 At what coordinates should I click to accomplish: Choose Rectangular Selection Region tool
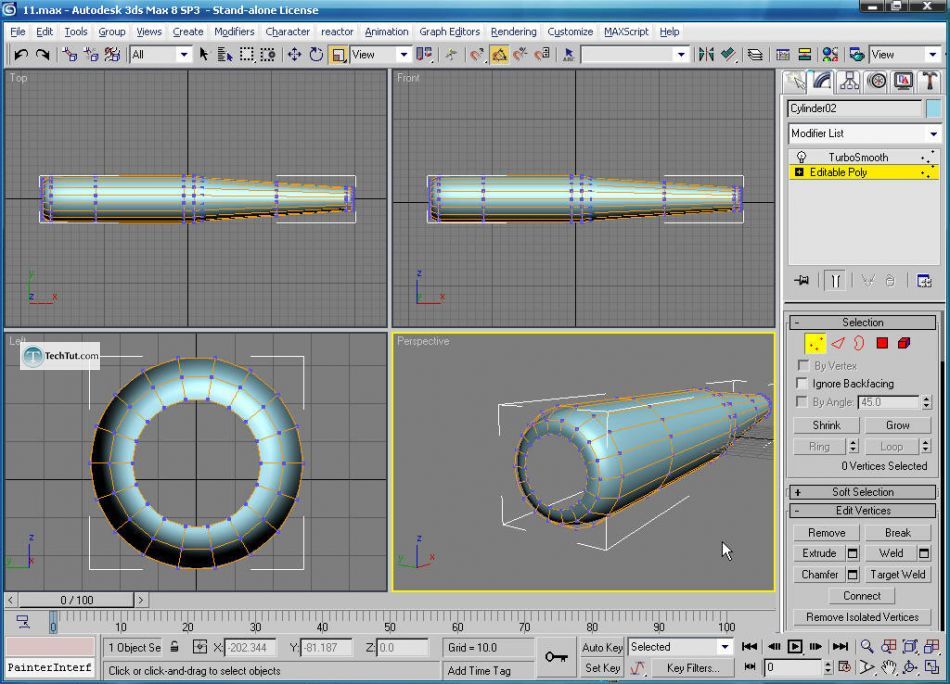[x=247, y=55]
